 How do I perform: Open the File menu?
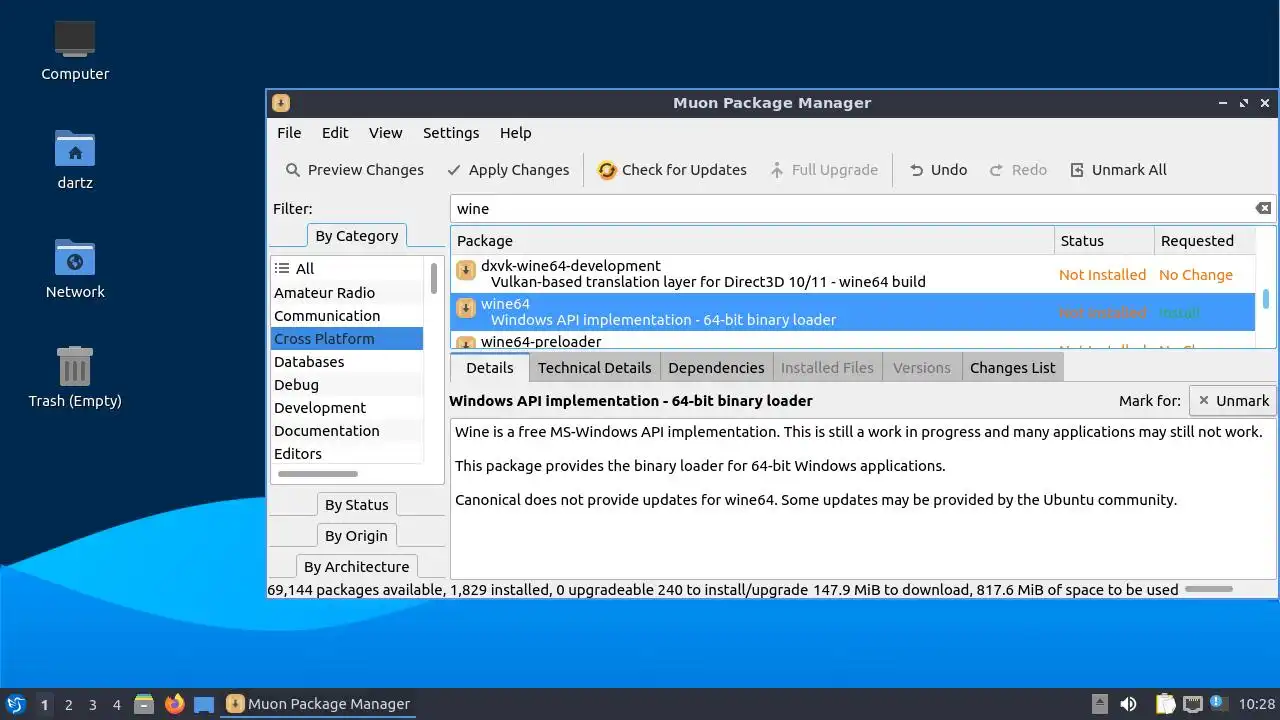(289, 133)
